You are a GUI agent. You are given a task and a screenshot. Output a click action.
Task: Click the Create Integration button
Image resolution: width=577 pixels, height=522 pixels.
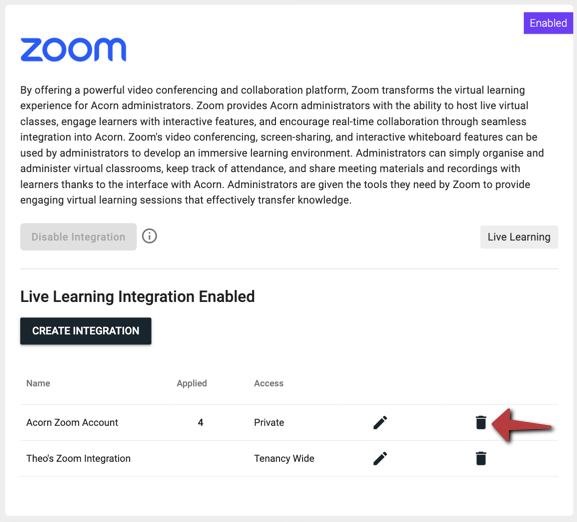(x=86, y=331)
